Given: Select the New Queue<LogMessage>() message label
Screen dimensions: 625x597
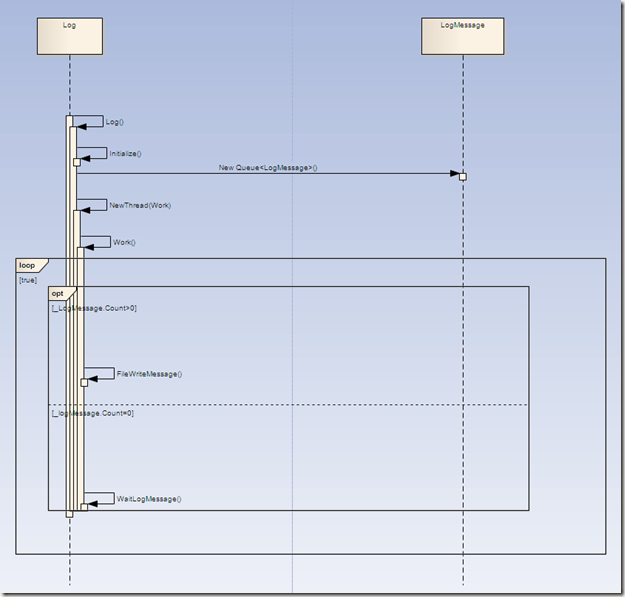Looking at the screenshot, I should 268,167.
